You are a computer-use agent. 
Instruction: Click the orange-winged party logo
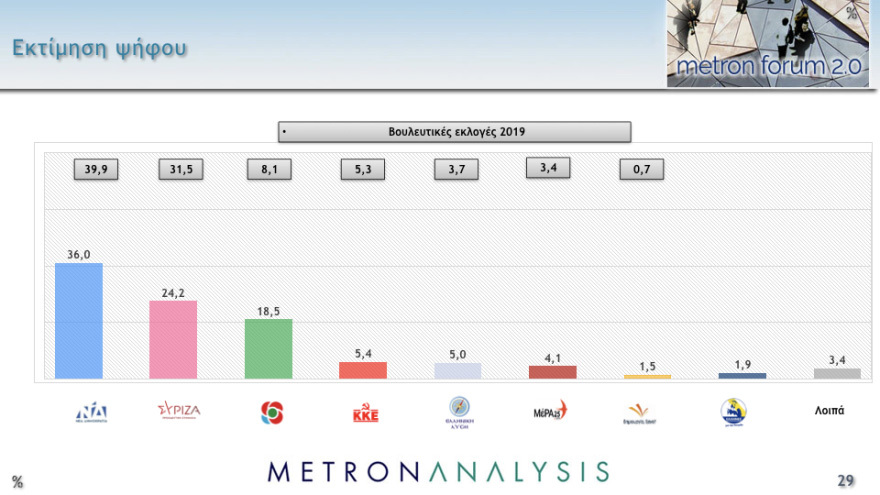[x=639, y=414]
